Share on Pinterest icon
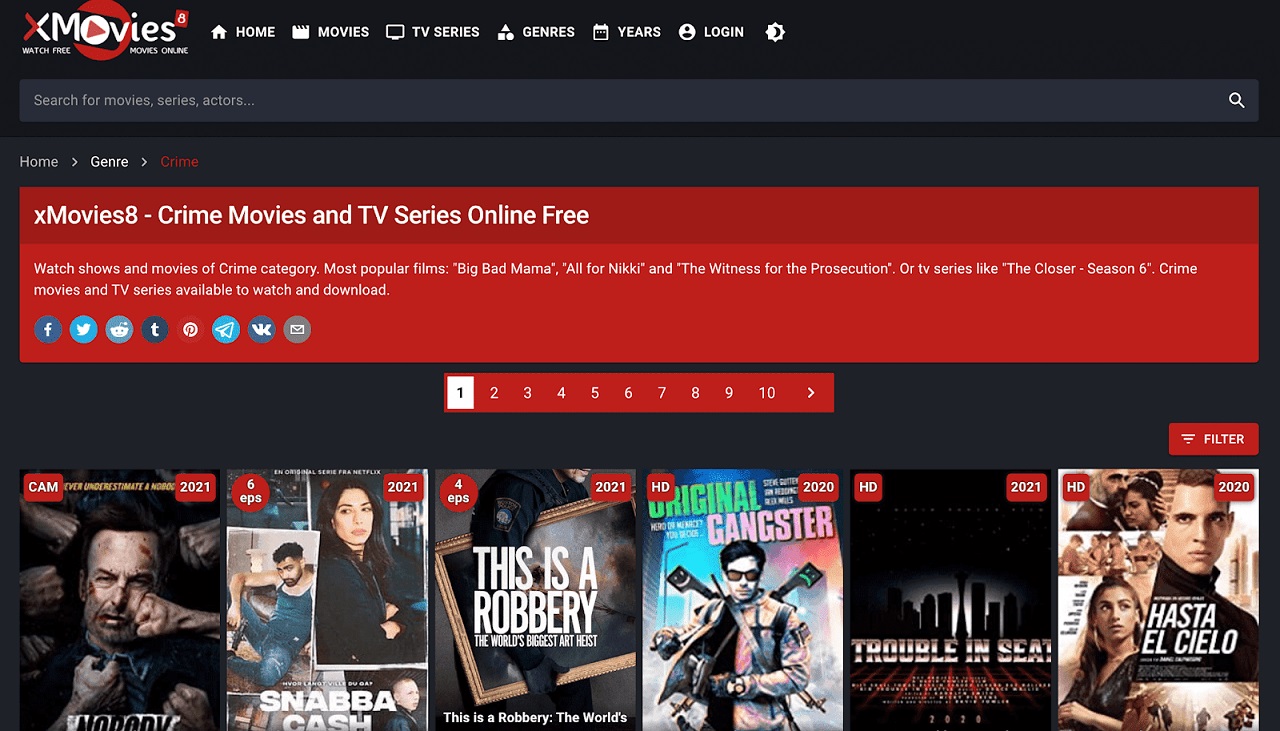Screen dimensions: 1280x731 (x=190, y=329)
